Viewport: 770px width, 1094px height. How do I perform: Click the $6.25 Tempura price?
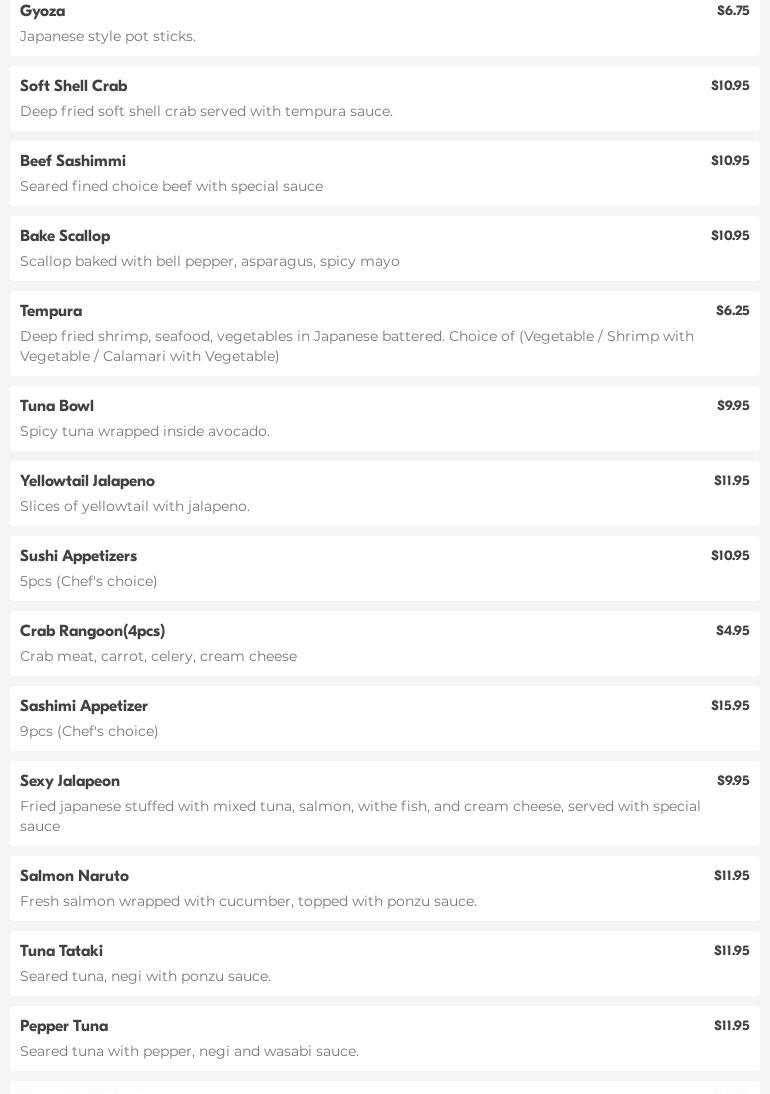point(732,311)
